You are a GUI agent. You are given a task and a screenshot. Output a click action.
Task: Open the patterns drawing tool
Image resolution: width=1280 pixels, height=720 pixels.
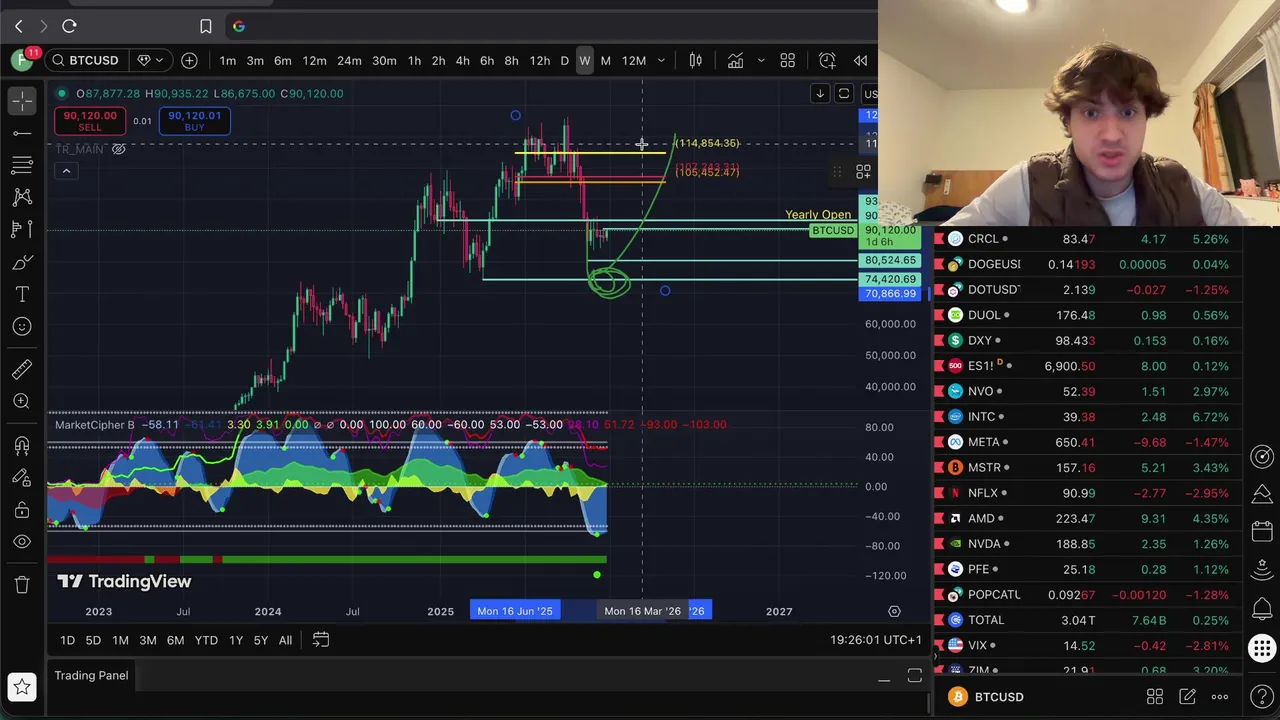click(x=21, y=197)
